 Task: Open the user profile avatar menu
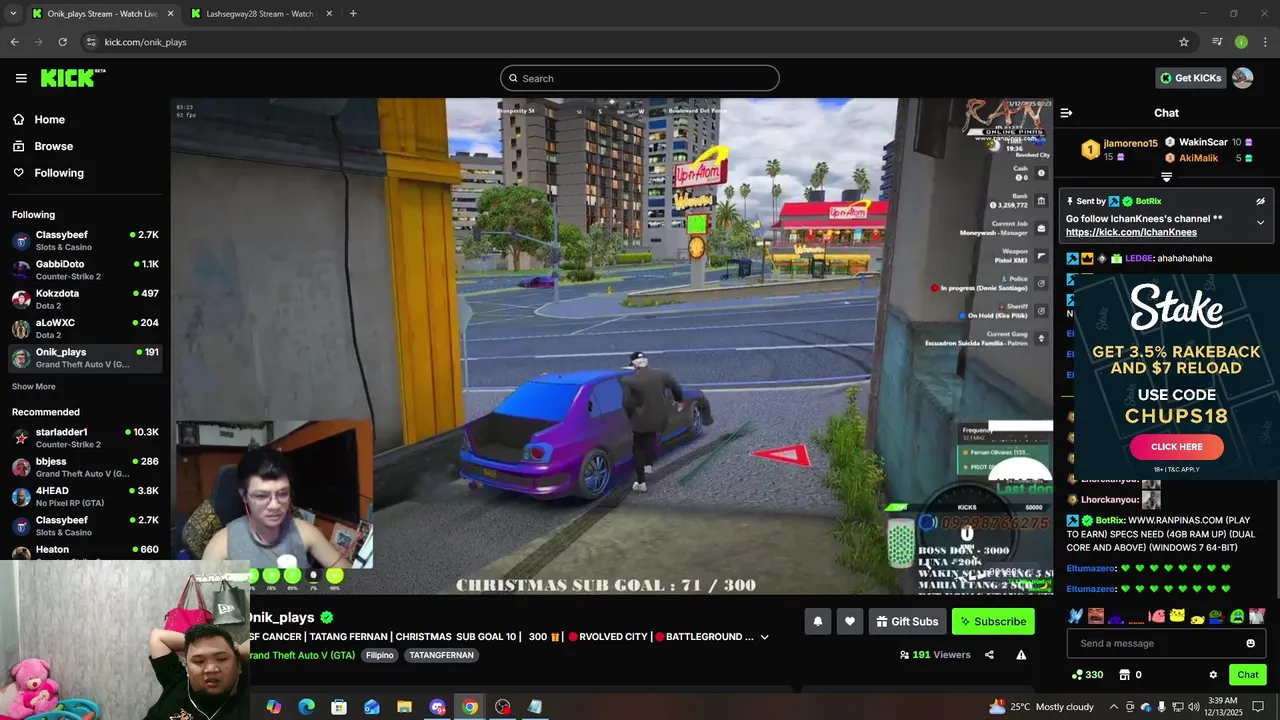pos(1243,78)
